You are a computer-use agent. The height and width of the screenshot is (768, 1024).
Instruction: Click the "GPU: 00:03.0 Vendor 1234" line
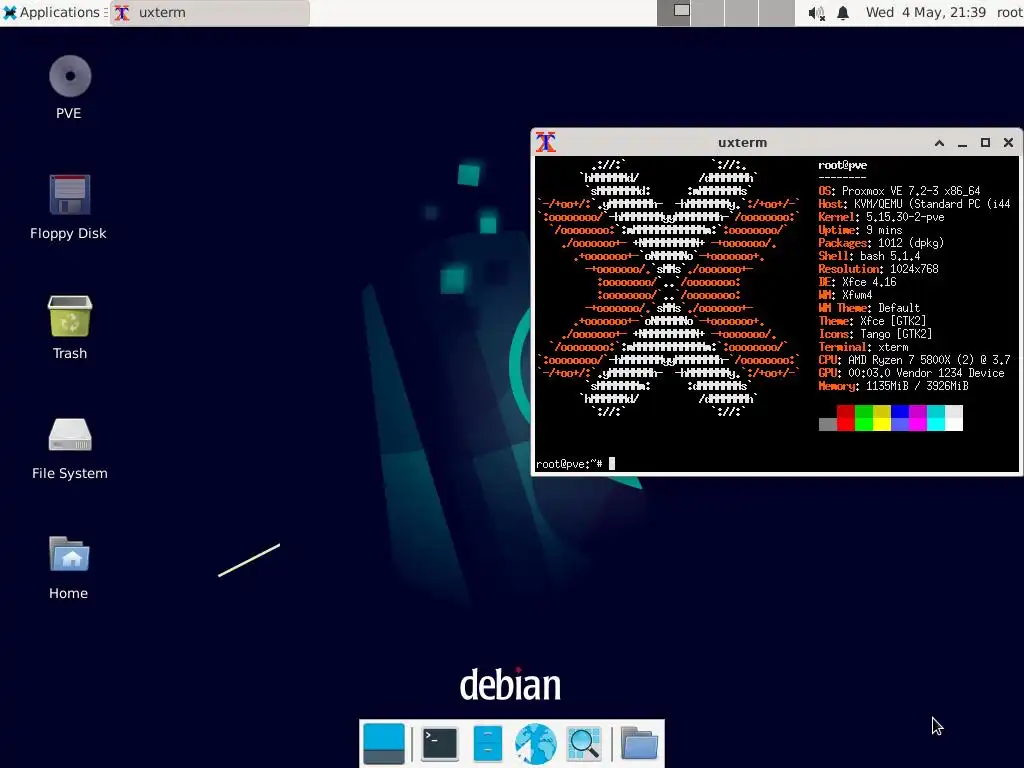tap(911, 373)
